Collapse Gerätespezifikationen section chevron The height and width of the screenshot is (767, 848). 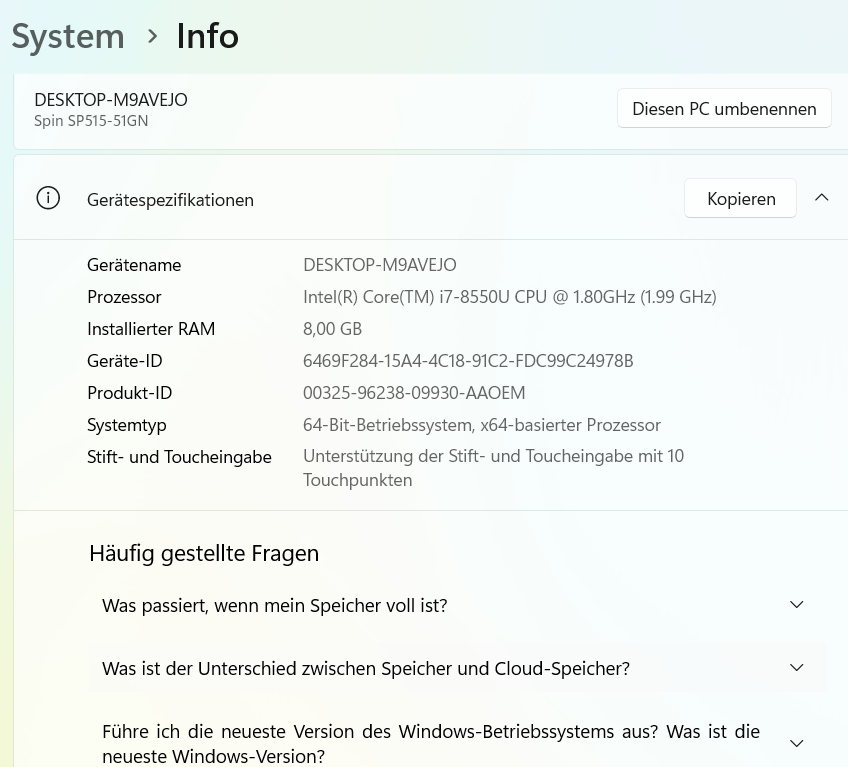[822, 198]
